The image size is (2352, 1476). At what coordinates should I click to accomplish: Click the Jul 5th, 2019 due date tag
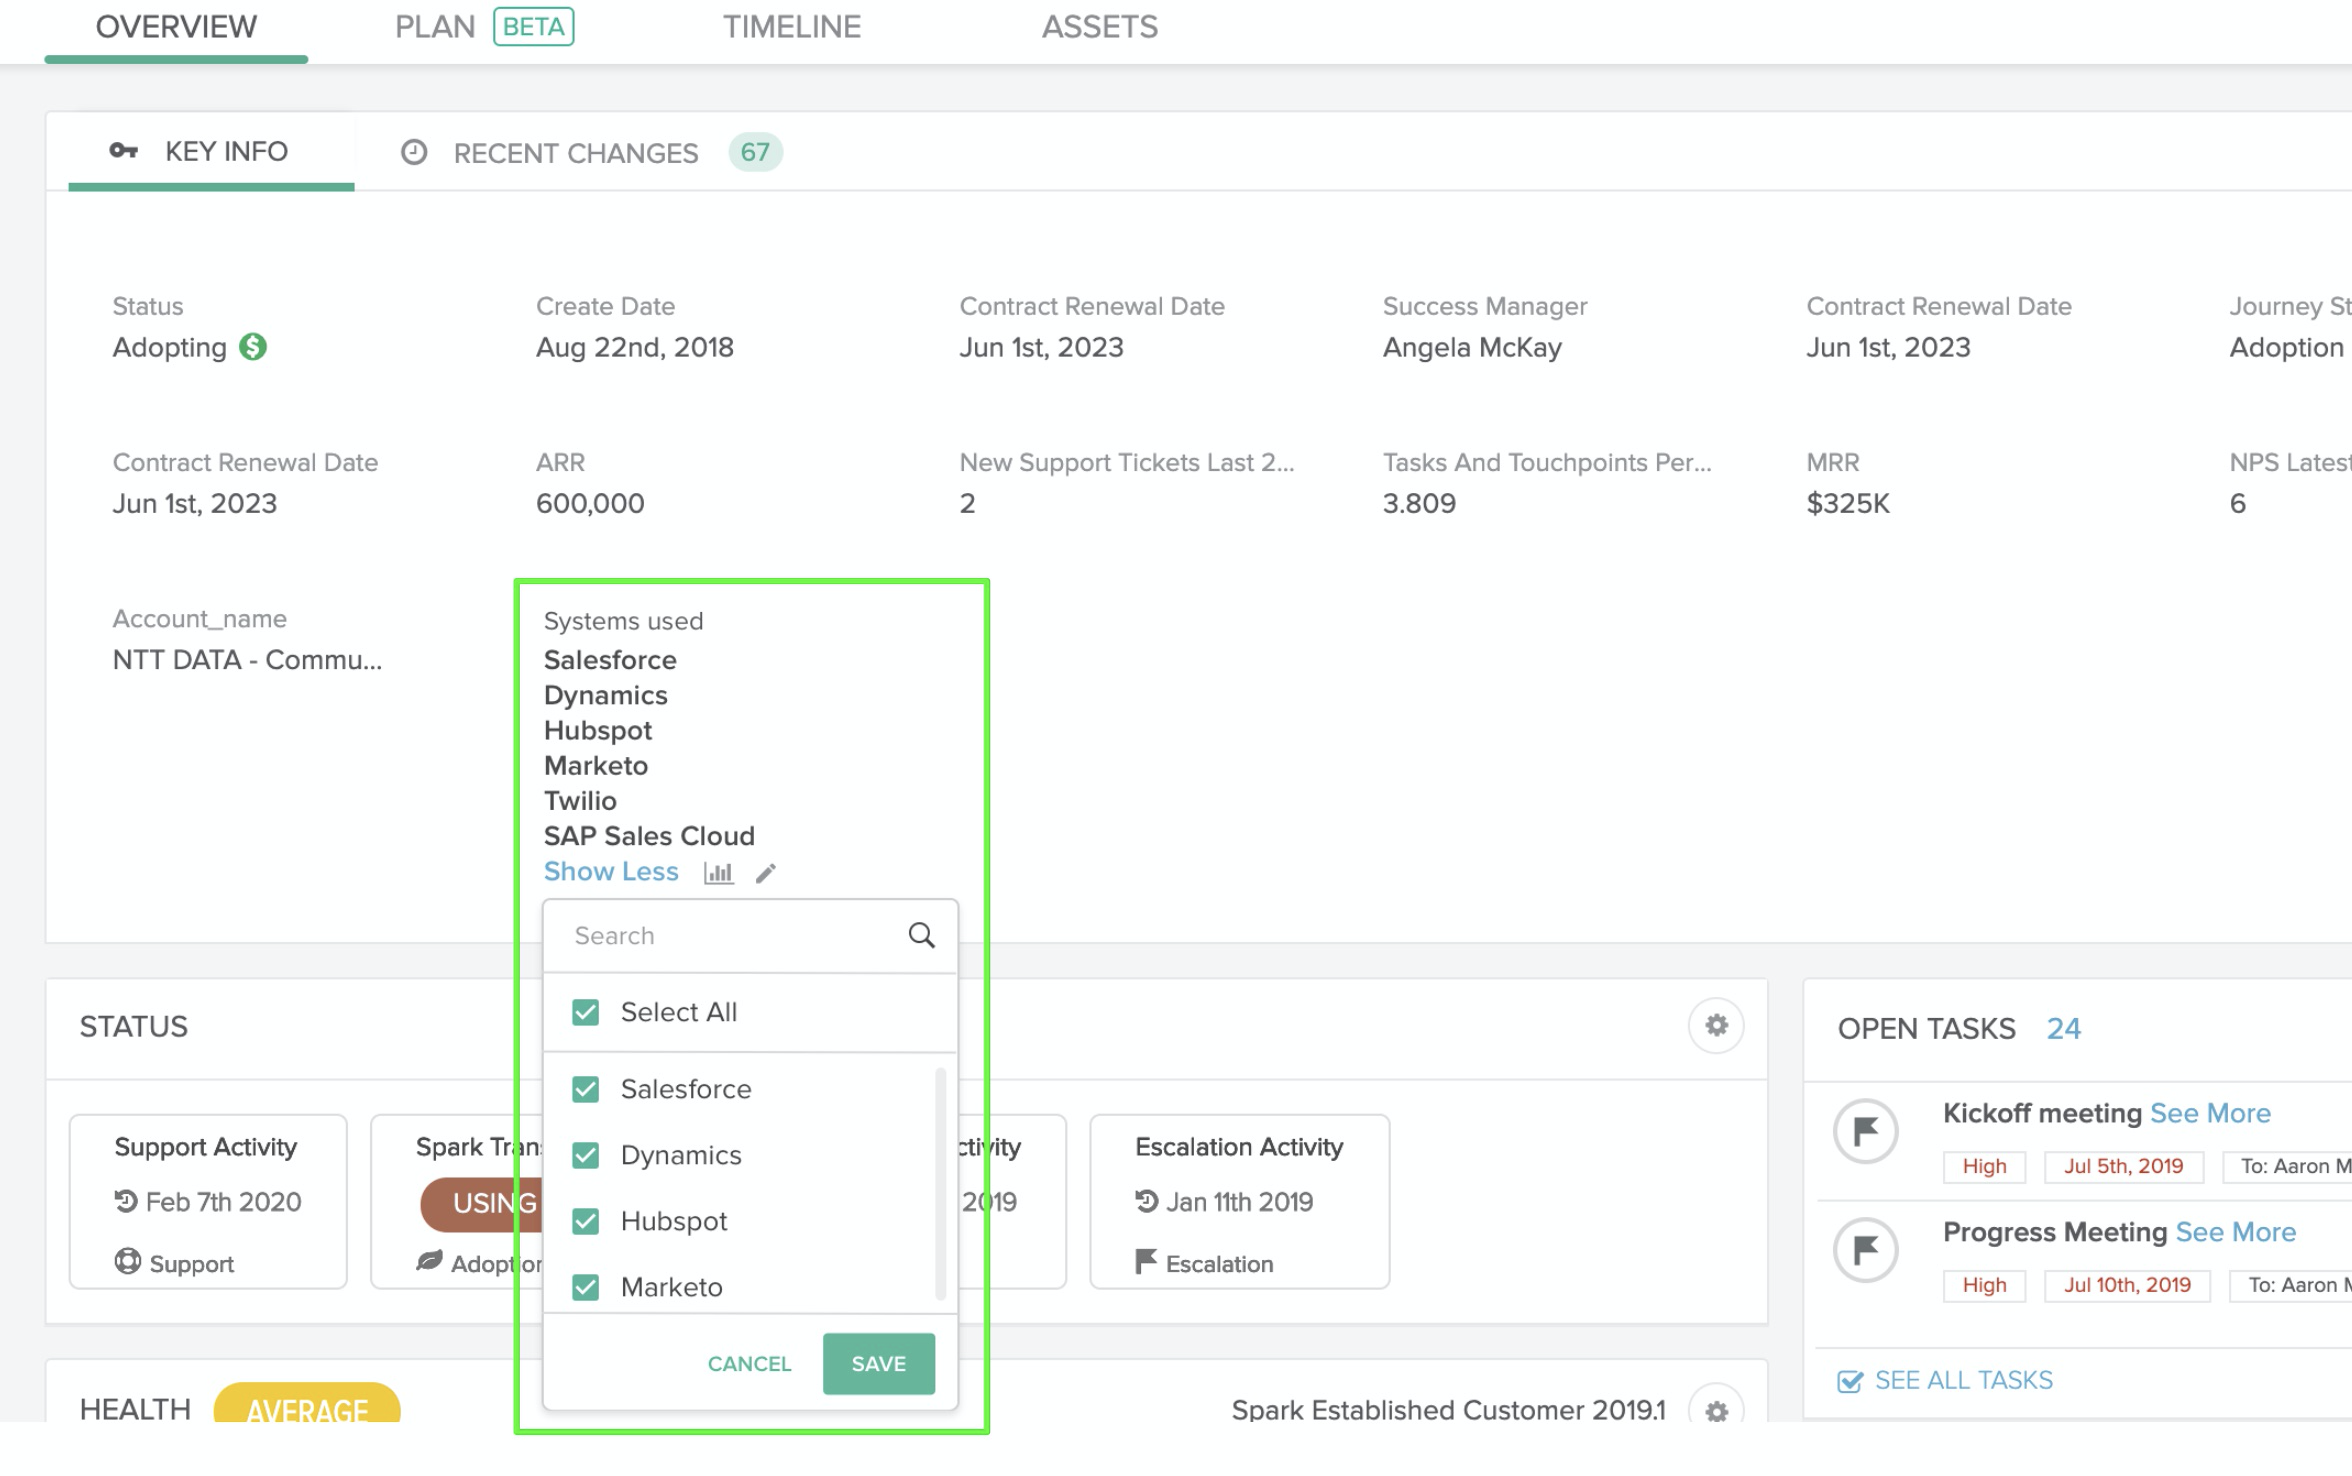coord(2123,1166)
